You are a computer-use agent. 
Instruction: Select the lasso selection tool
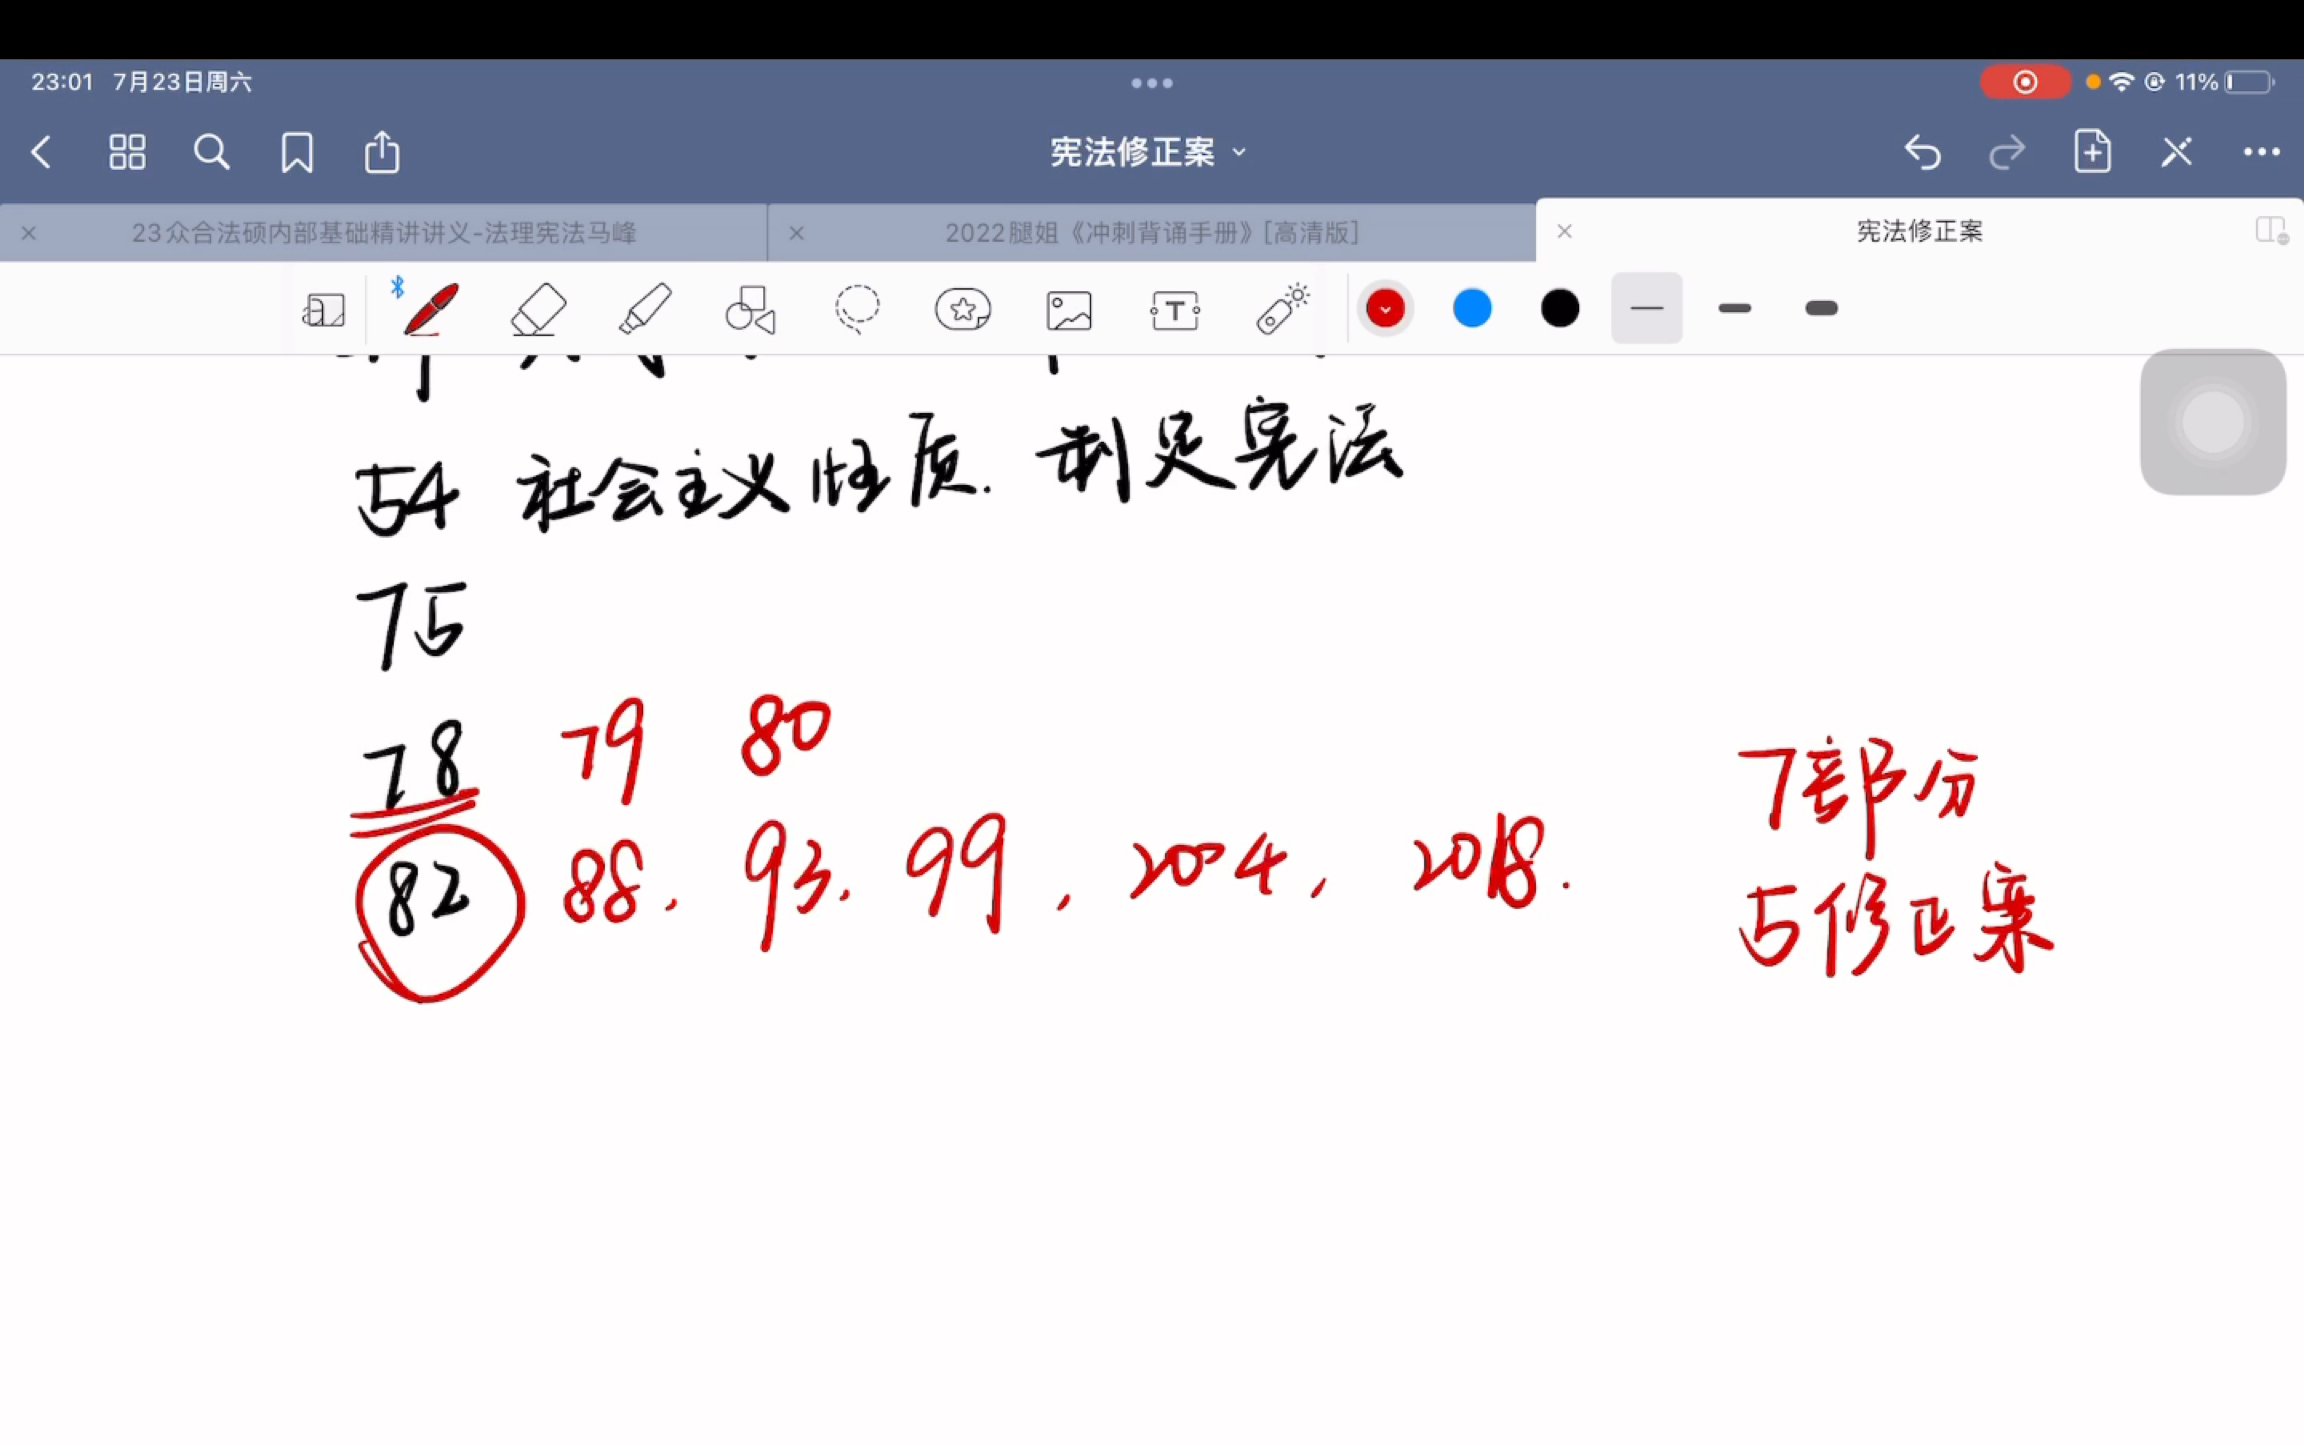click(x=857, y=309)
